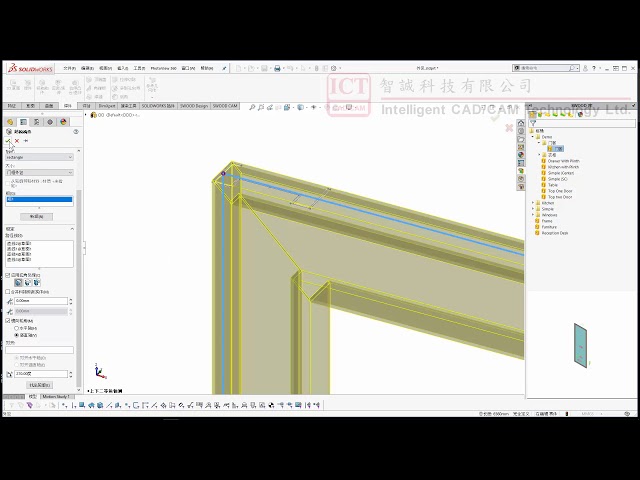The height and width of the screenshot is (480, 640).
Task: Switch to DimXpert tab
Action: (x=107, y=106)
